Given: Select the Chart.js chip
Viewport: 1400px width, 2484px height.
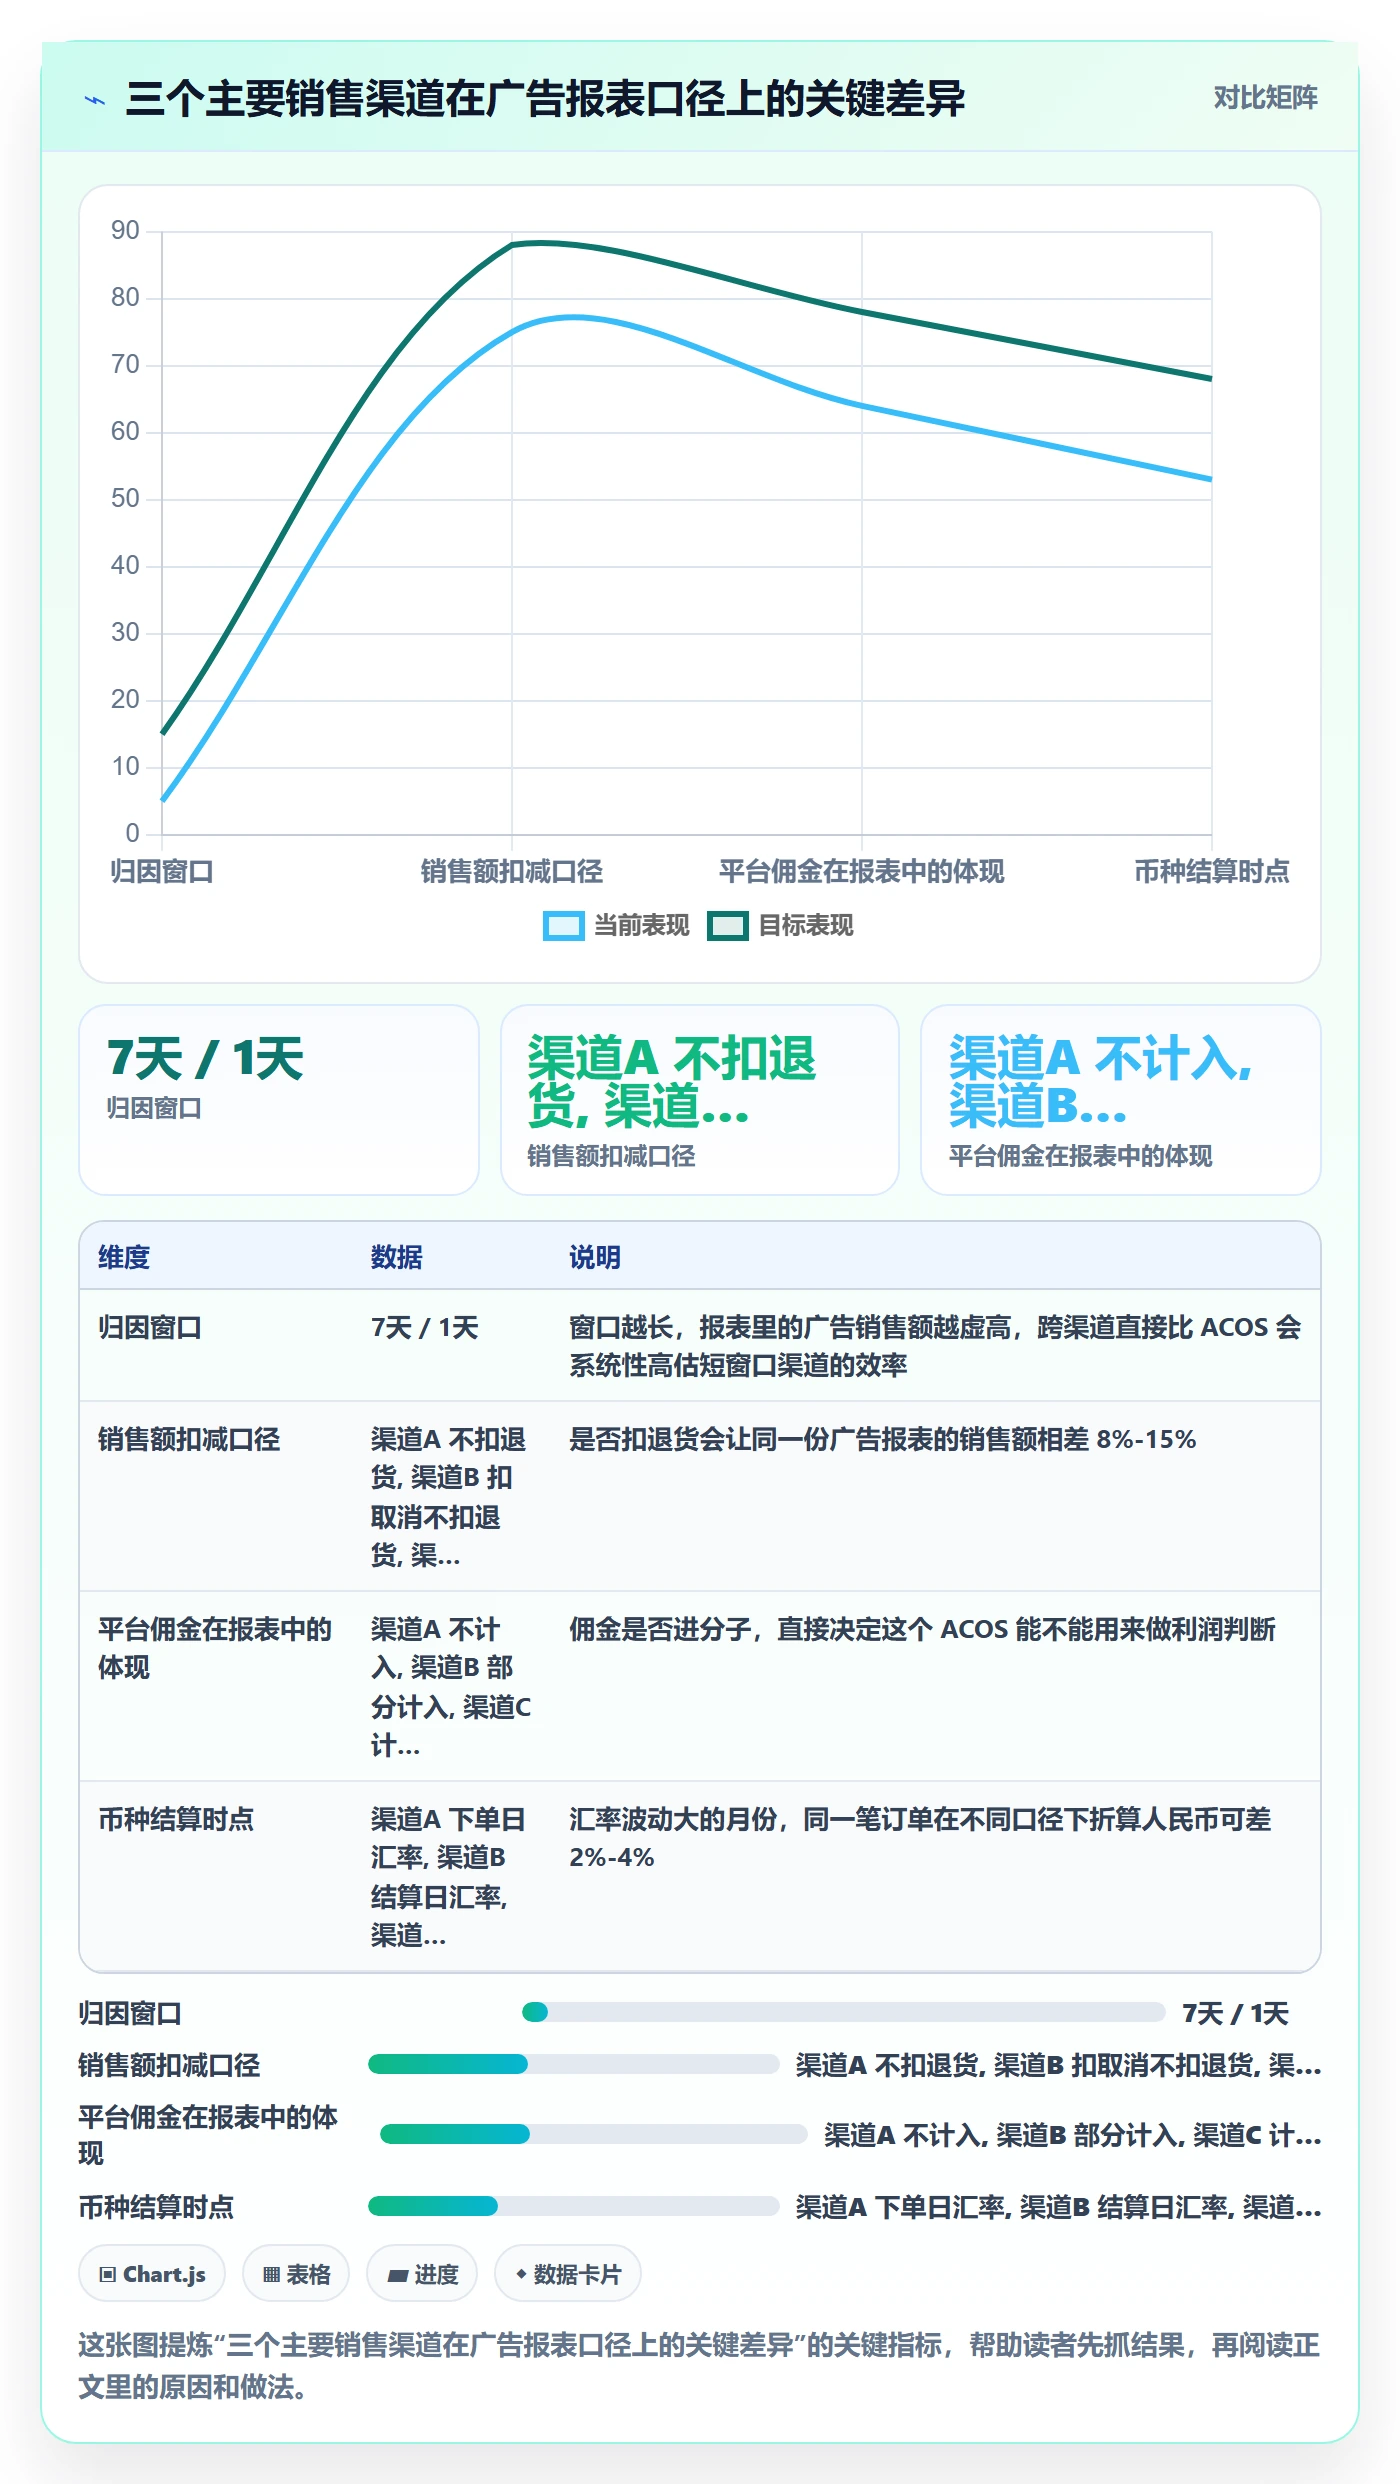Looking at the screenshot, I should [x=152, y=2274].
